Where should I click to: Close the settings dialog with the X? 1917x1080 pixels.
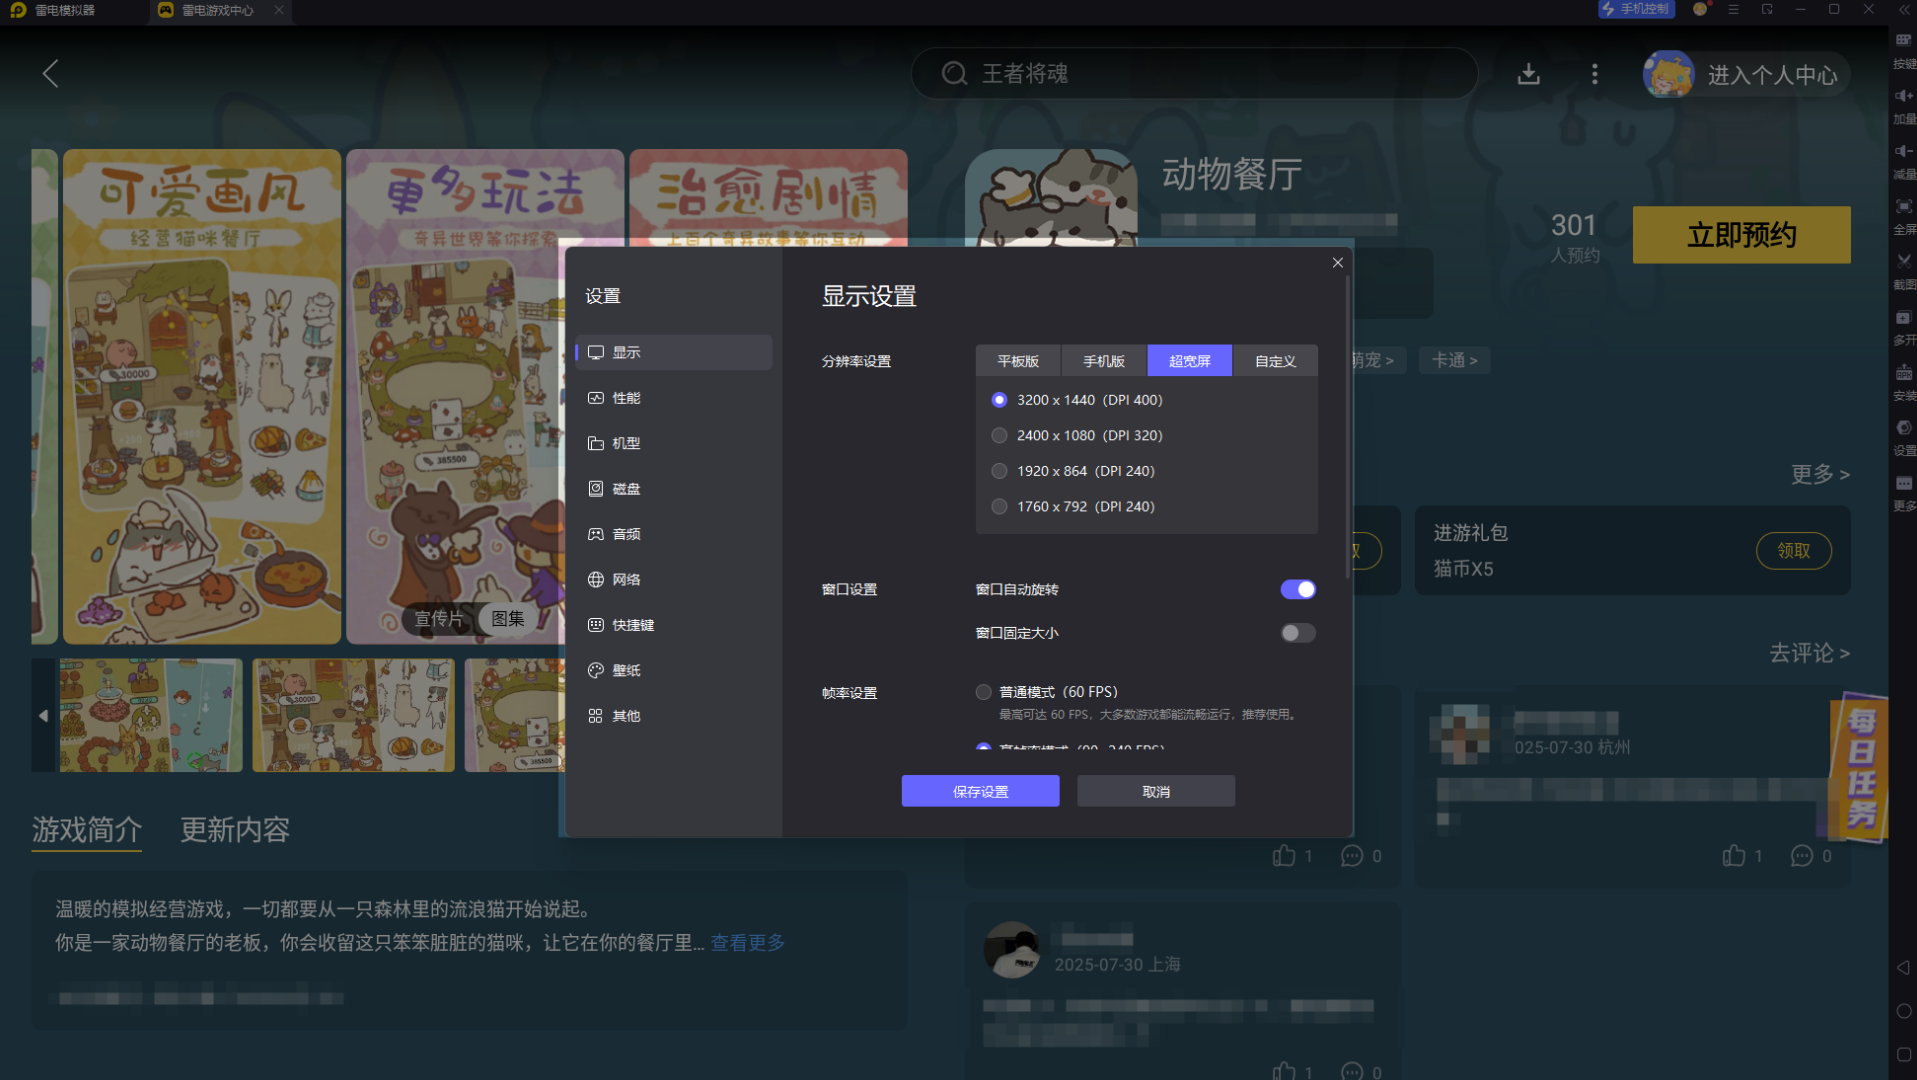1337,263
